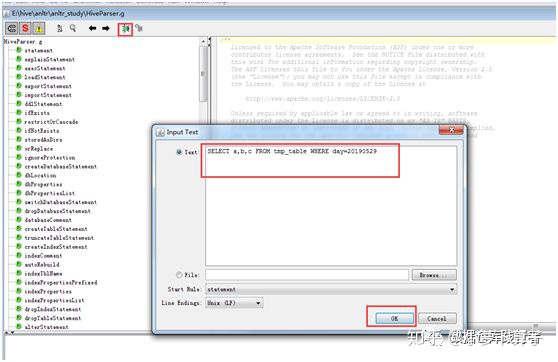558x362 pixels.
Task: Select the indexProperties rule
Action: click(x=48, y=291)
